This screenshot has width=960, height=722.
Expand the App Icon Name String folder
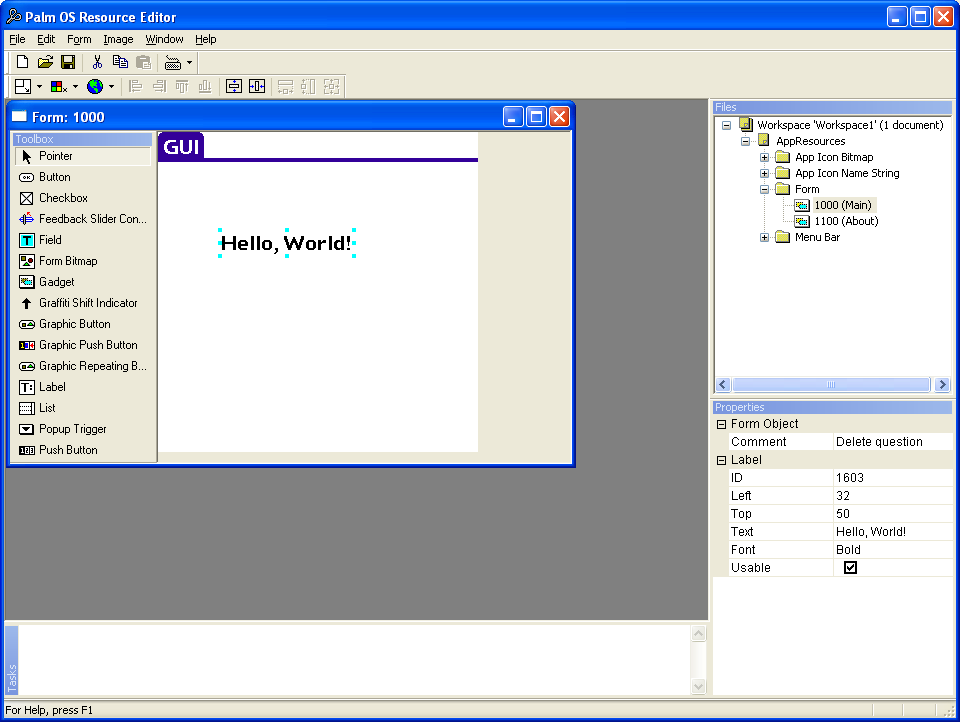tap(765, 173)
